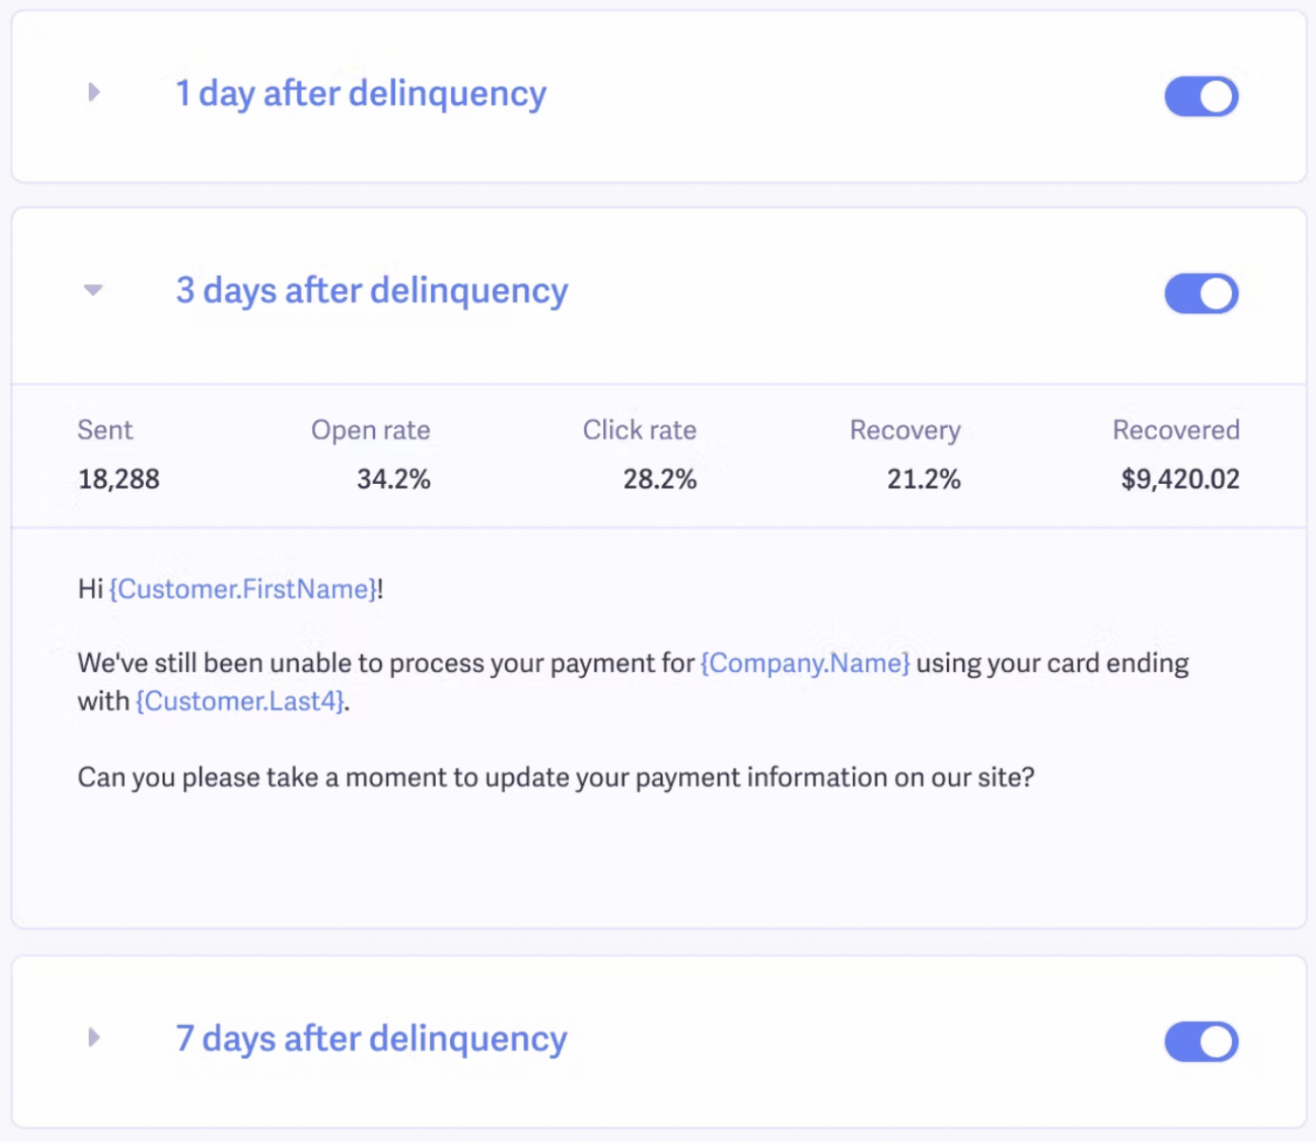The height and width of the screenshot is (1148, 1316).
Task: Expand the 7 days after delinquency arrow
Action: pos(94,1037)
